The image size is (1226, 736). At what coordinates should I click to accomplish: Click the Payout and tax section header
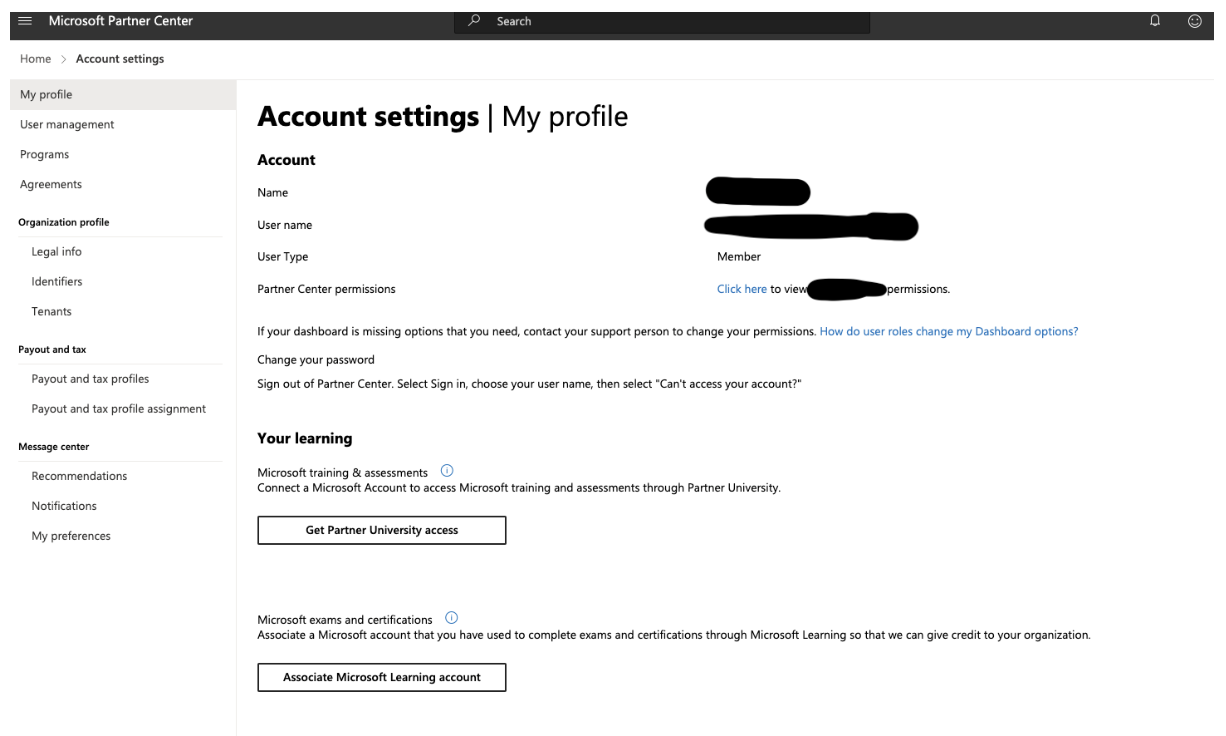click(52, 350)
